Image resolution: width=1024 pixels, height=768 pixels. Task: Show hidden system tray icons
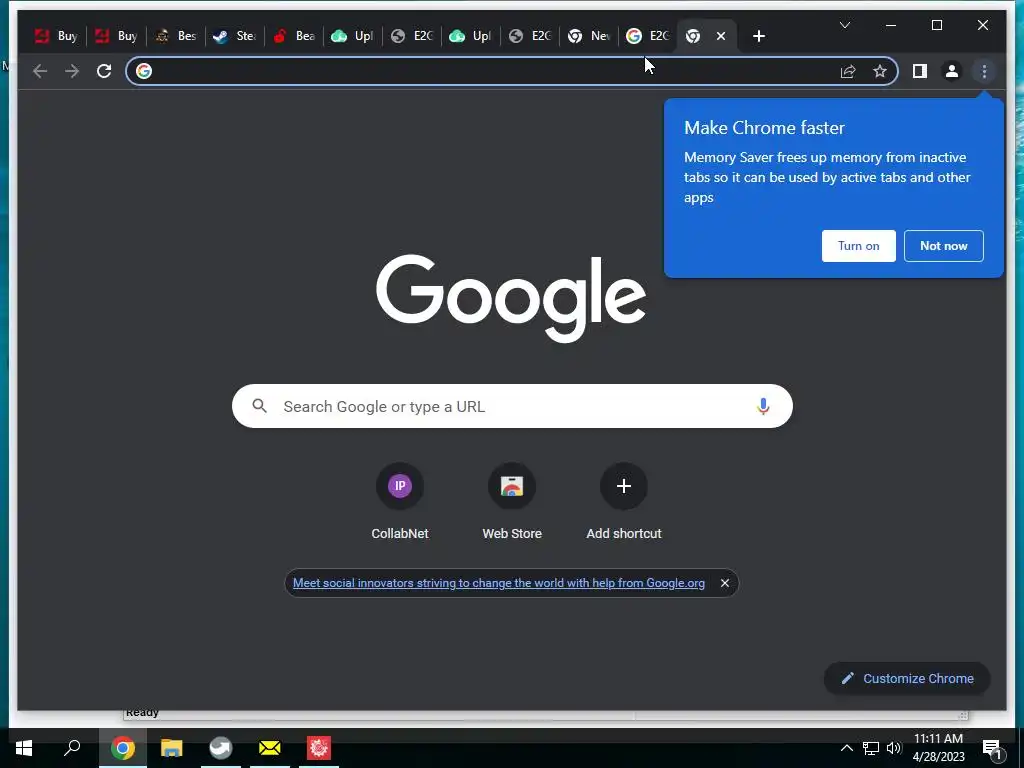point(846,748)
